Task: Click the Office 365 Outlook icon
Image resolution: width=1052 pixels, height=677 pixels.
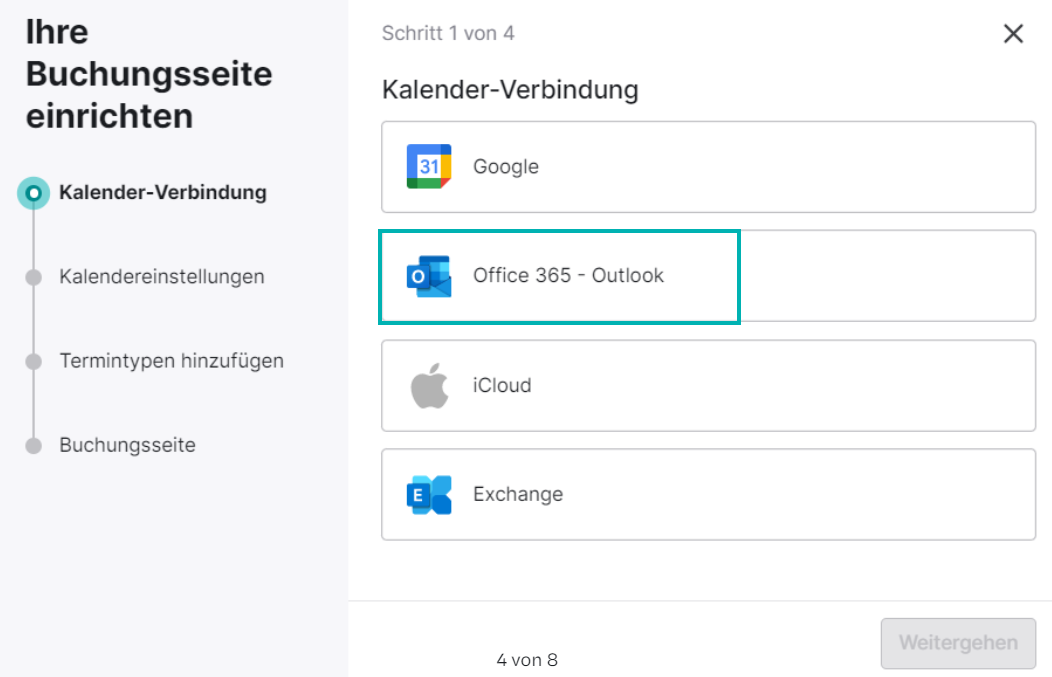Action: pyautogui.click(x=429, y=276)
